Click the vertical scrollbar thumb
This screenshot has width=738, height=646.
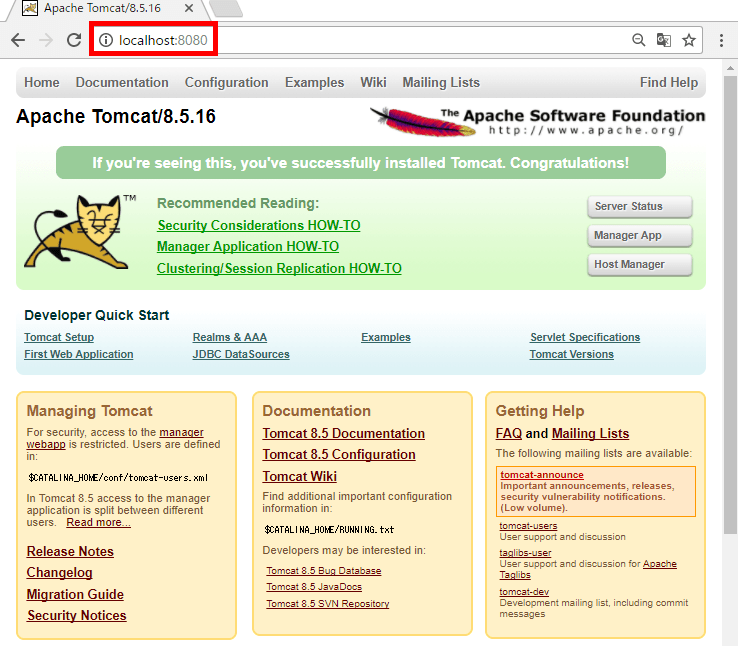(730, 305)
